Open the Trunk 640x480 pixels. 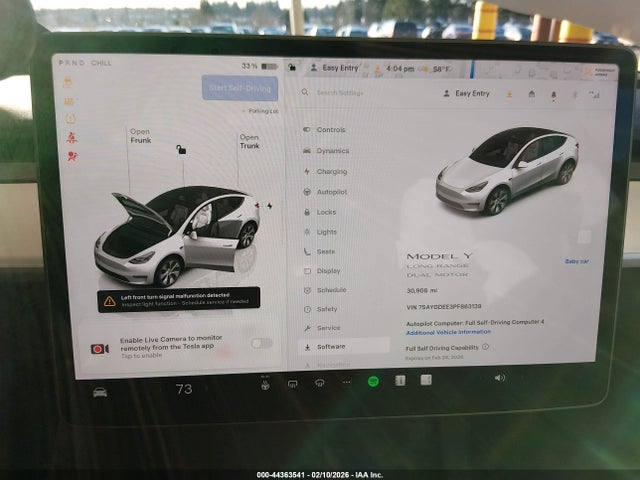[x=249, y=142]
